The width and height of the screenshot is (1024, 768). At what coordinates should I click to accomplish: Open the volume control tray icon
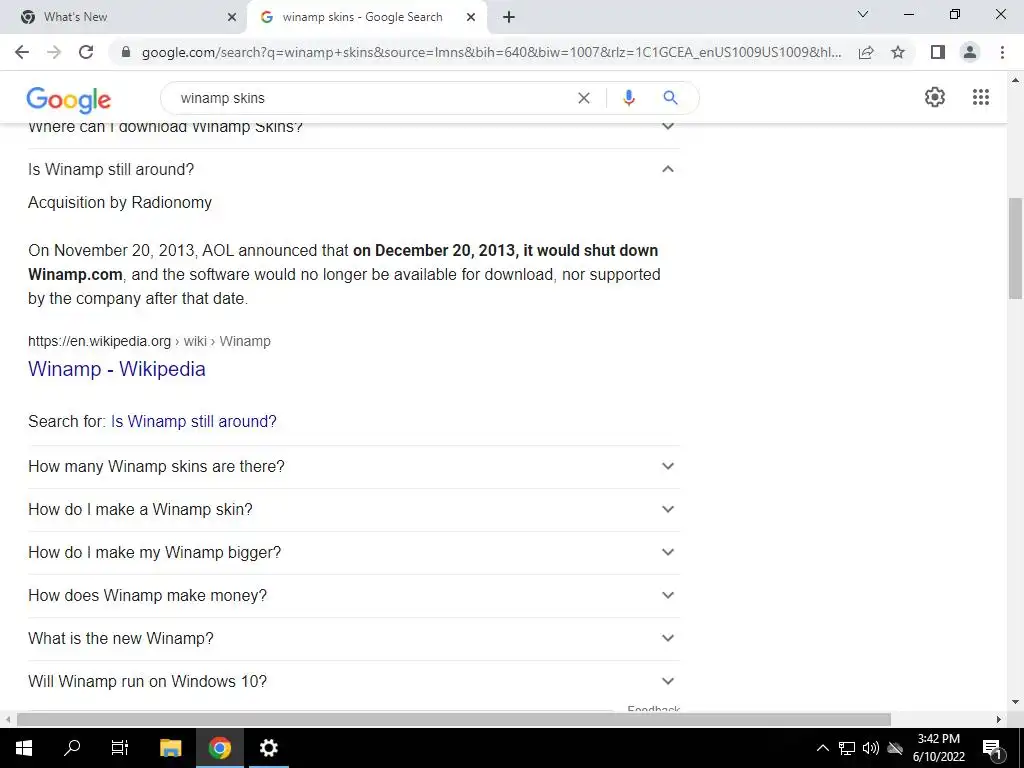pyautogui.click(x=871, y=748)
